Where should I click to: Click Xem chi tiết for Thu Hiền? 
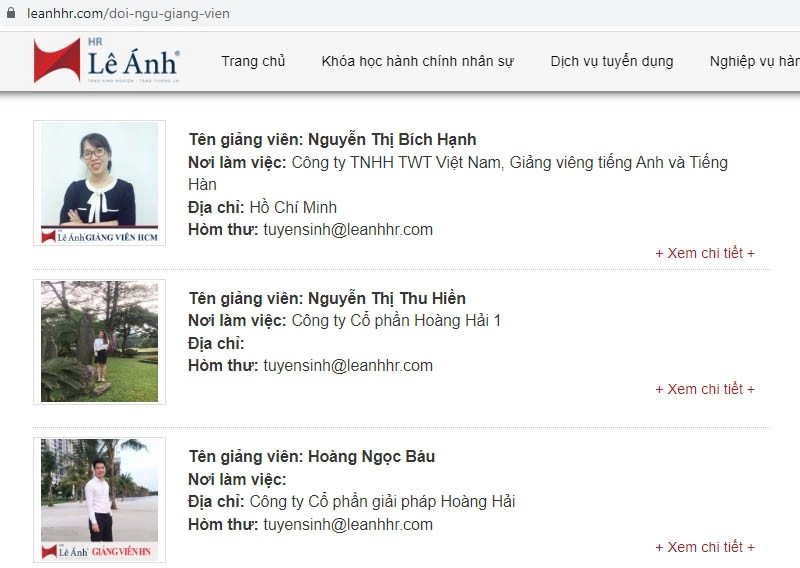705,389
